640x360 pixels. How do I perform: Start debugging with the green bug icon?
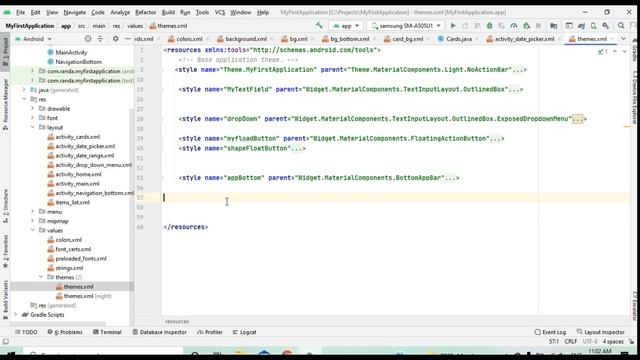click(x=489, y=26)
